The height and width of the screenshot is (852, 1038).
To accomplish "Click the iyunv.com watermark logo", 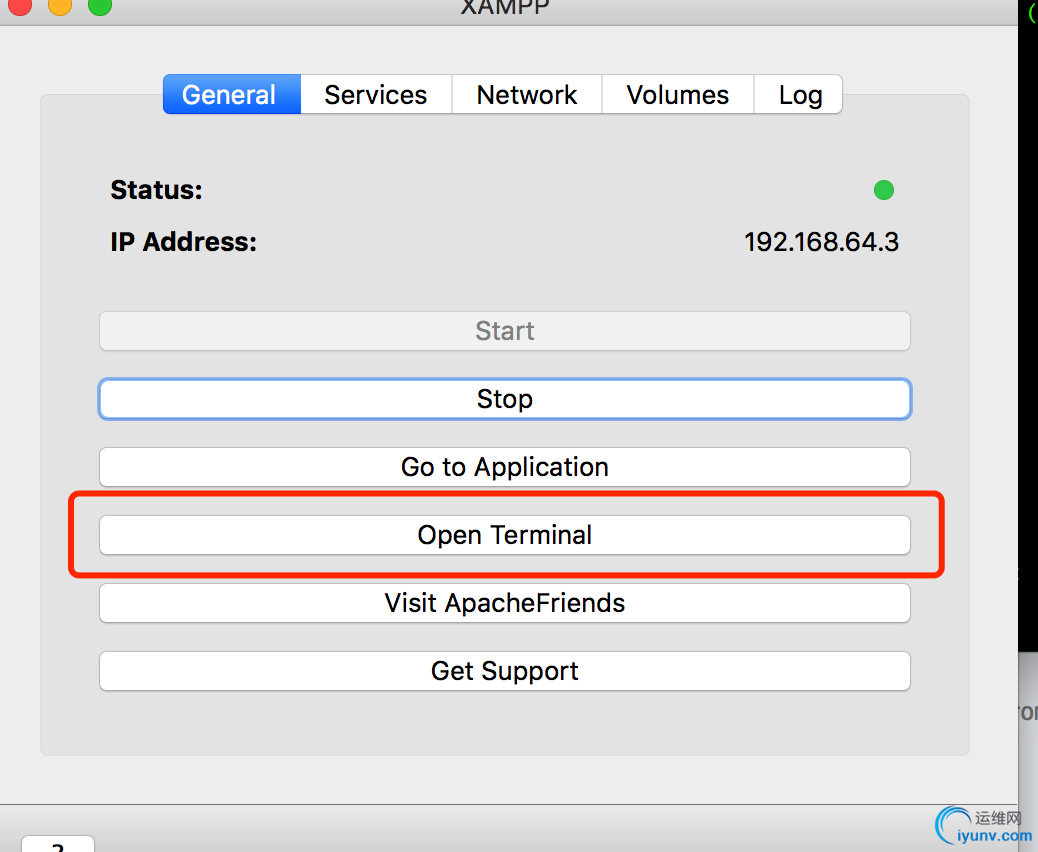I will pos(984,827).
